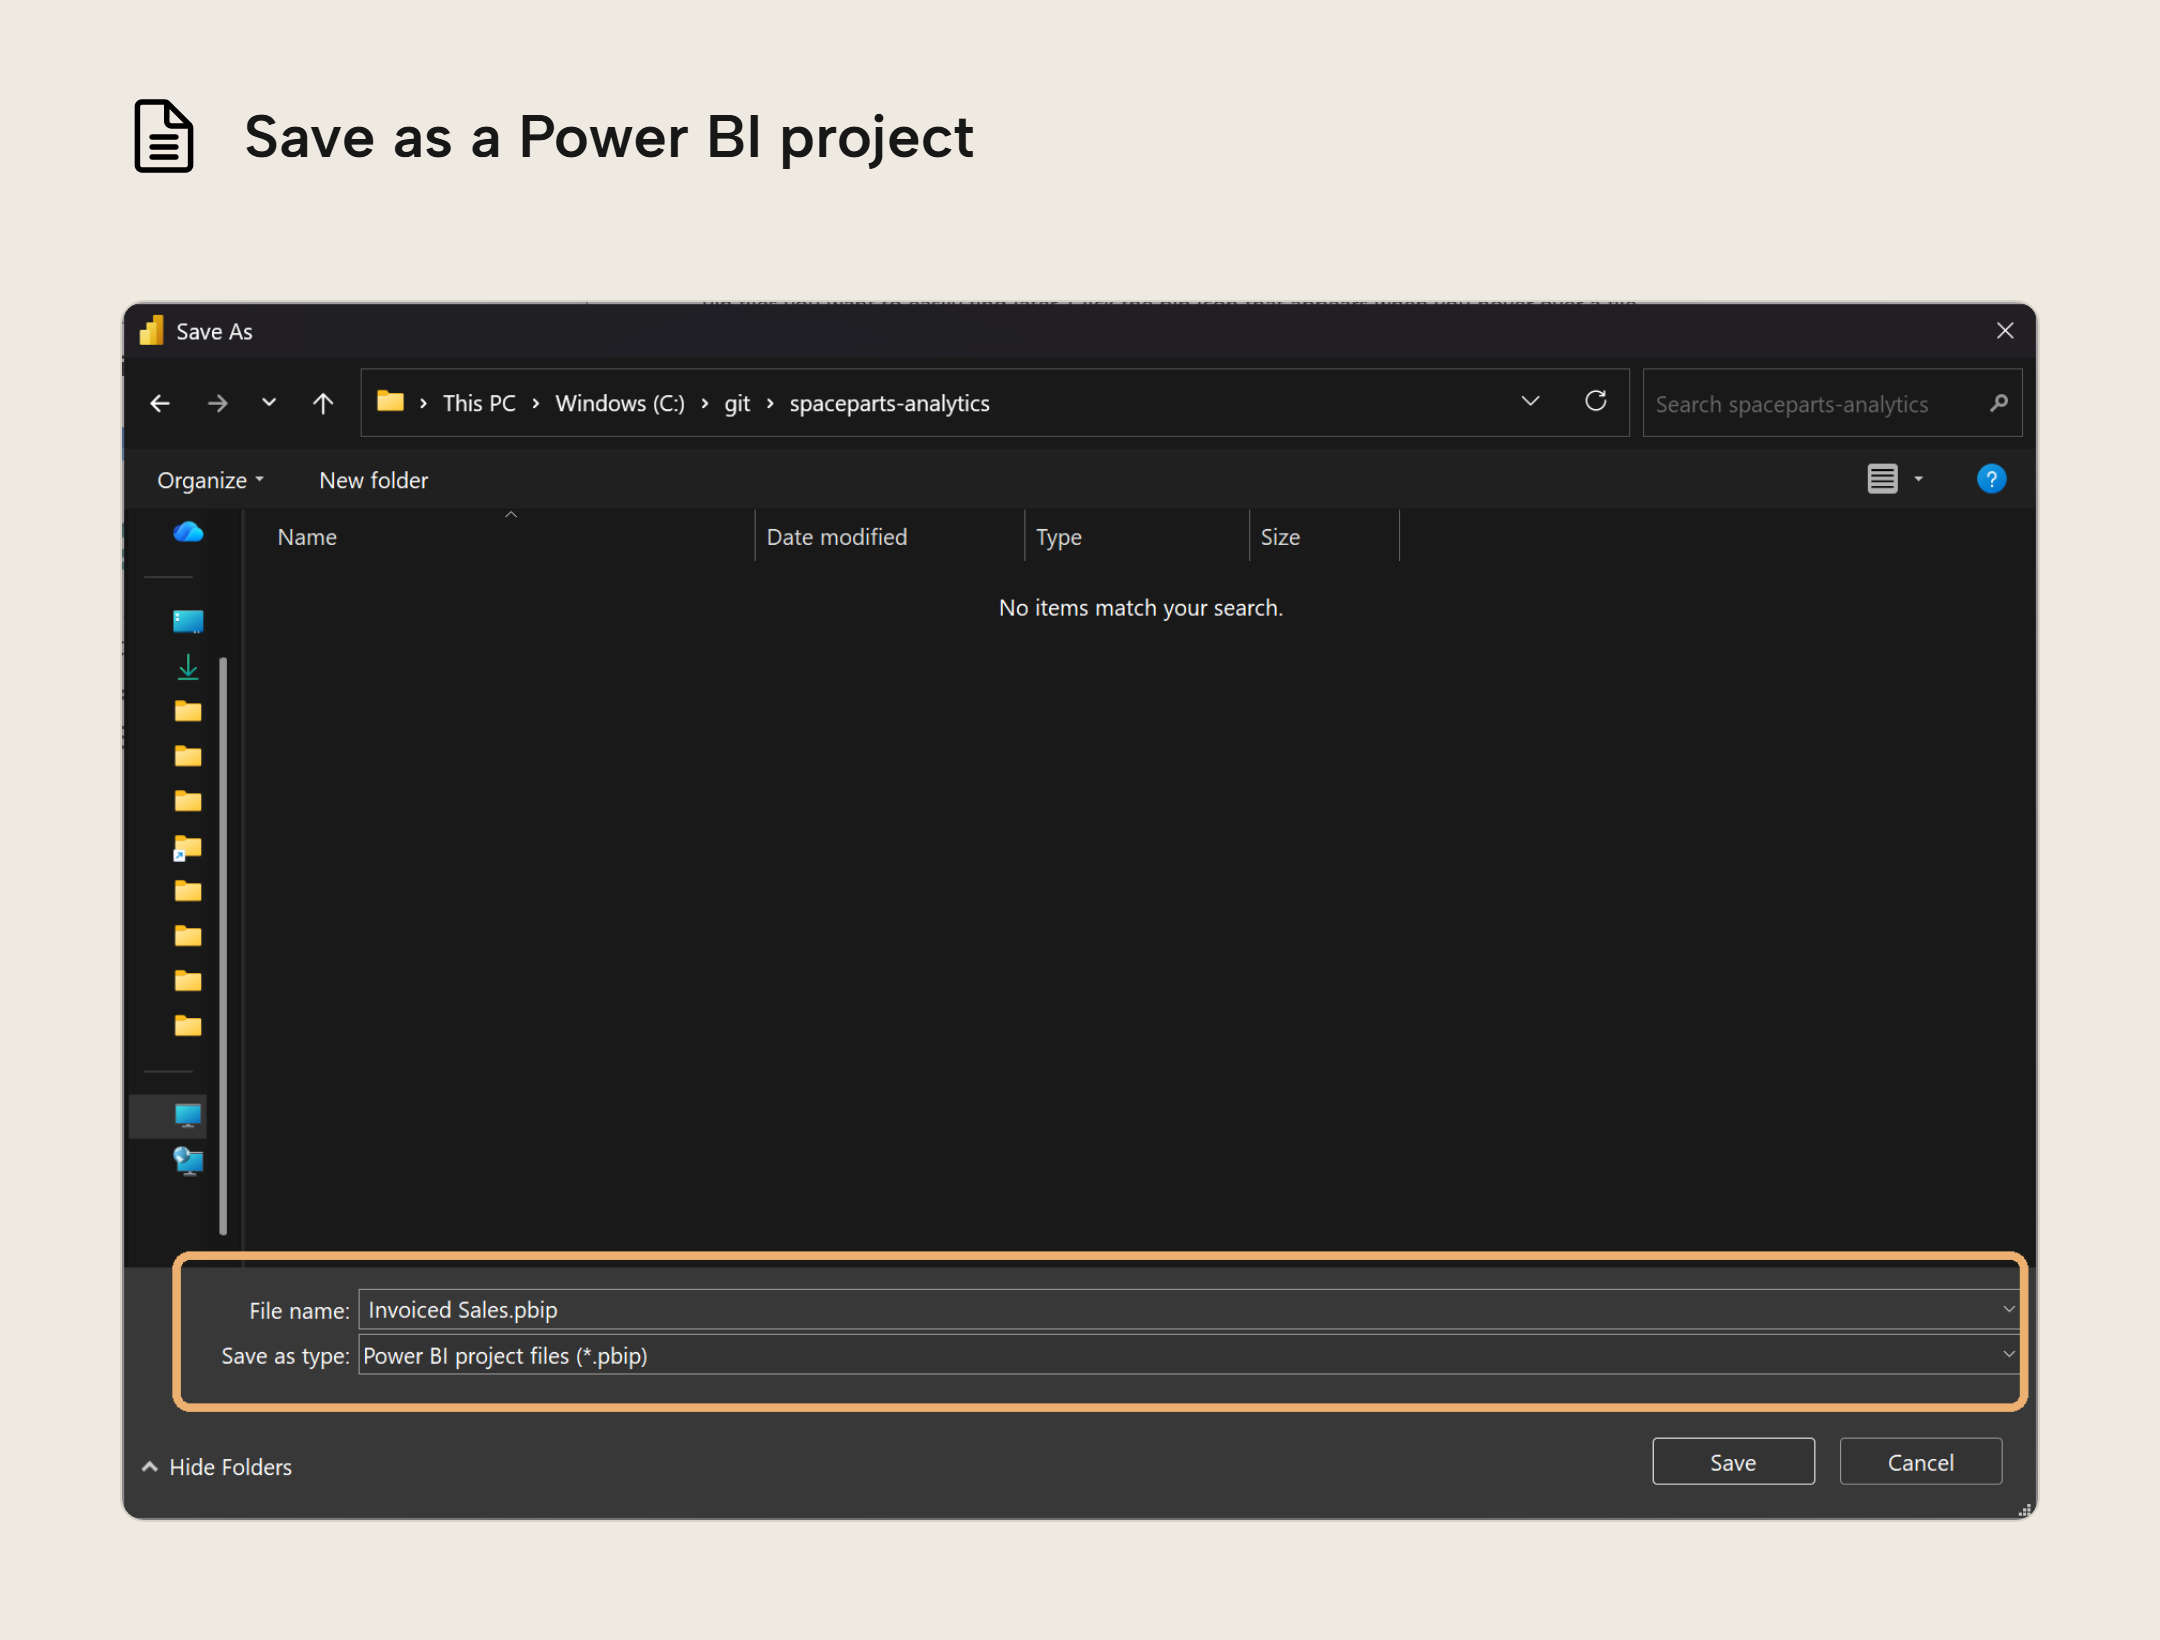Close the Save As dialog window
The height and width of the screenshot is (1640, 2160).
2005,331
